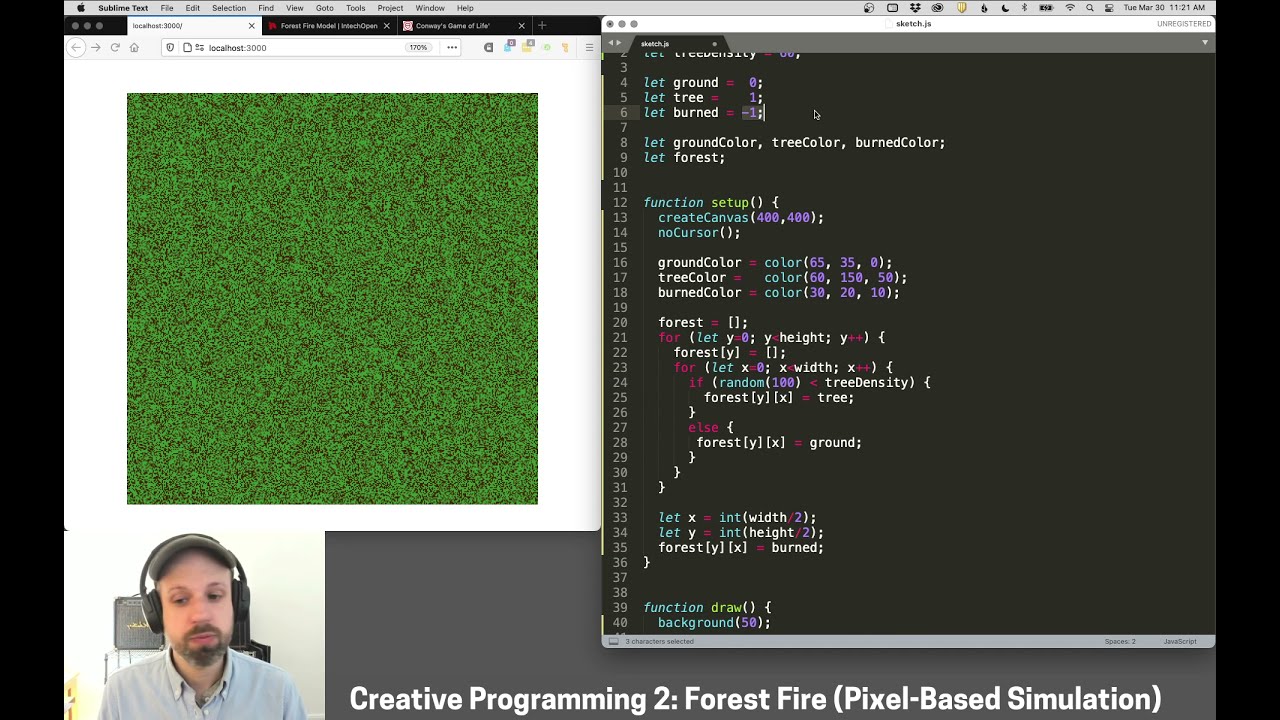
Task: Open a new Firefox tab with plus
Action: pos(542,25)
